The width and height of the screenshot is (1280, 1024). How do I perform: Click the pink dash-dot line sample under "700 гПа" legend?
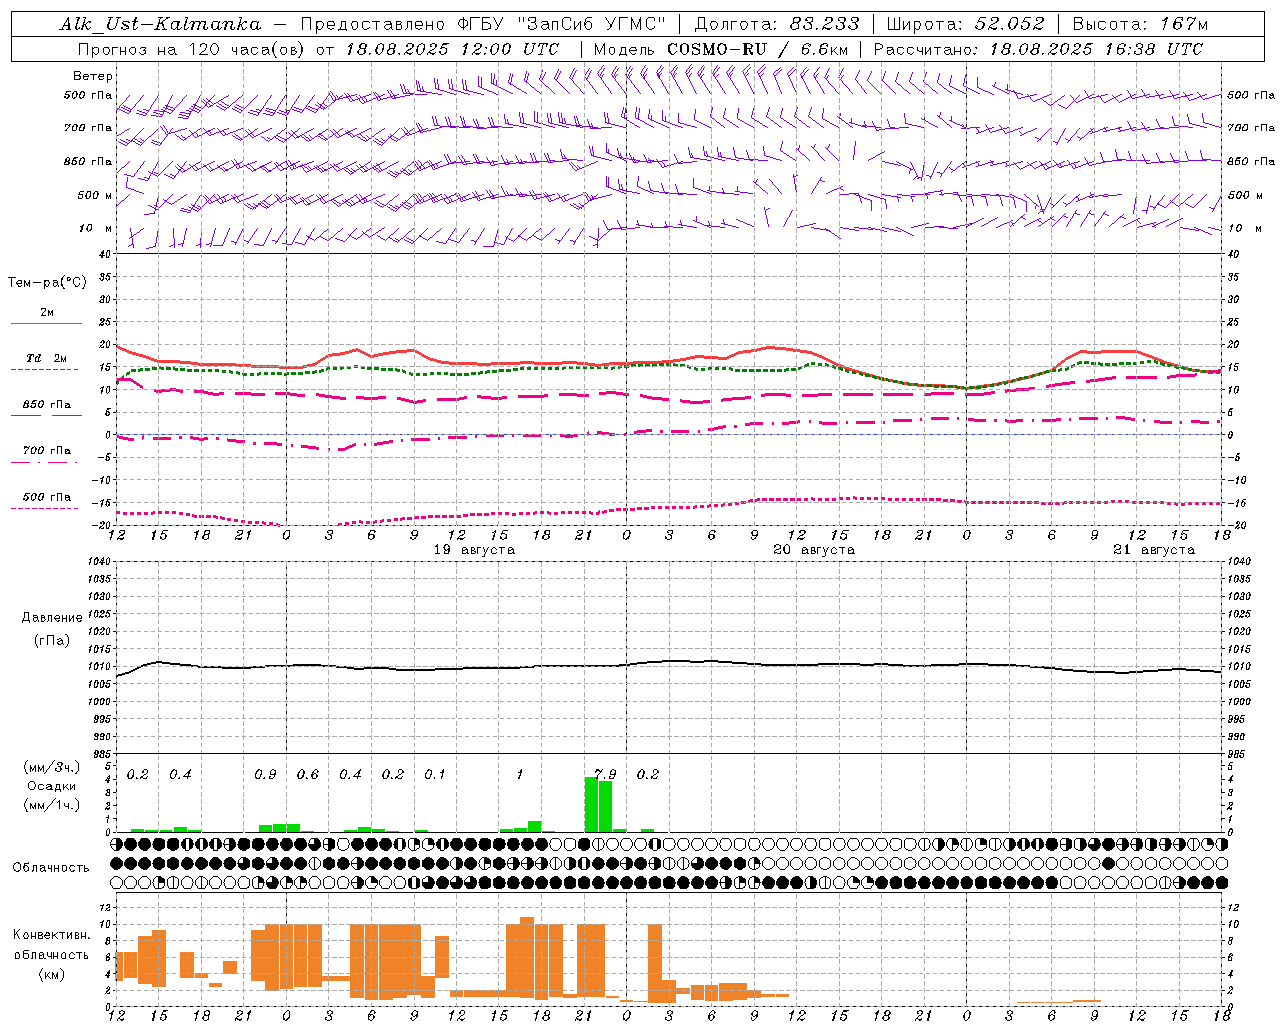click(44, 463)
